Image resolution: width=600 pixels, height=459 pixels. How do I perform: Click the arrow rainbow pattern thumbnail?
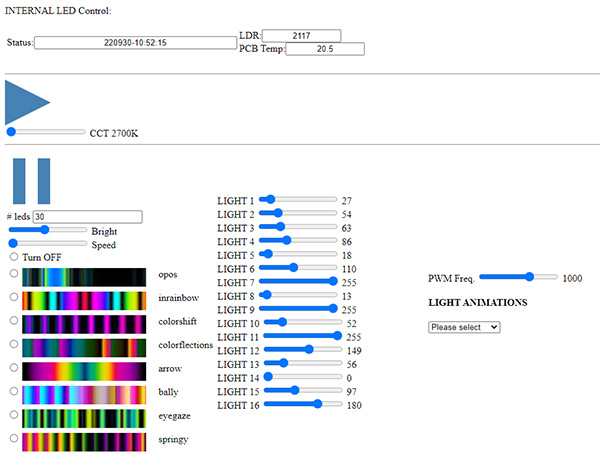pyautogui.click(x=84, y=370)
